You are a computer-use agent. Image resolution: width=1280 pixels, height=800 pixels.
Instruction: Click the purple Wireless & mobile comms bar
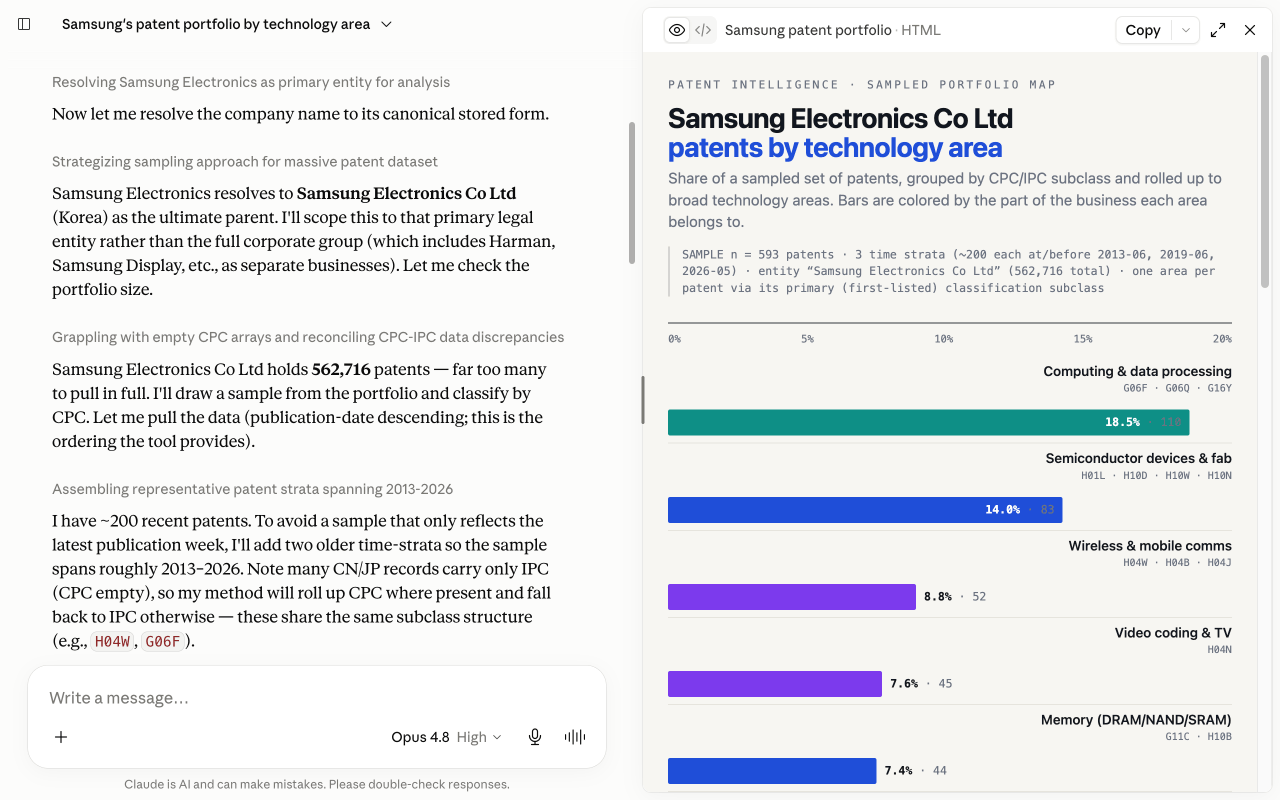(792, 596)
